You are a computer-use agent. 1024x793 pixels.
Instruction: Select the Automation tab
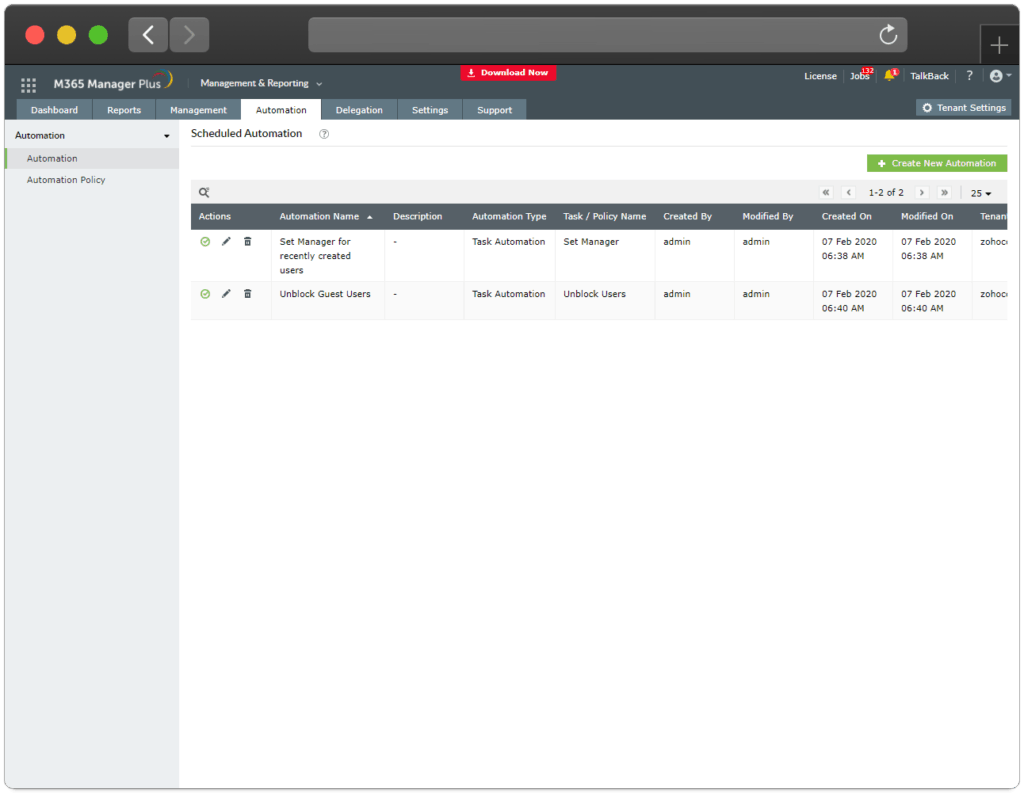(x=281, y=110)
